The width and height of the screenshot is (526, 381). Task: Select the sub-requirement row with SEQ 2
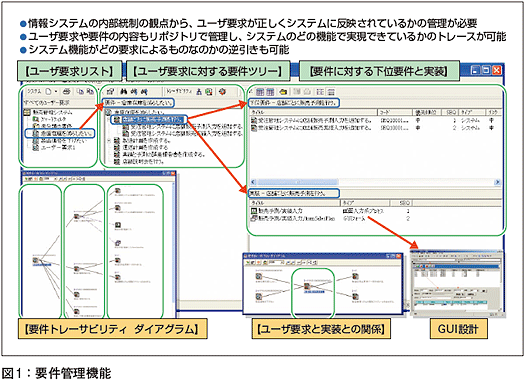tap(375, 127)
